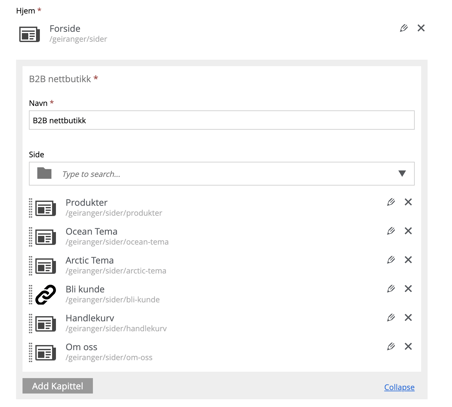Focus the Navn text field
452x407 pixels.
(x=222, y=120)
